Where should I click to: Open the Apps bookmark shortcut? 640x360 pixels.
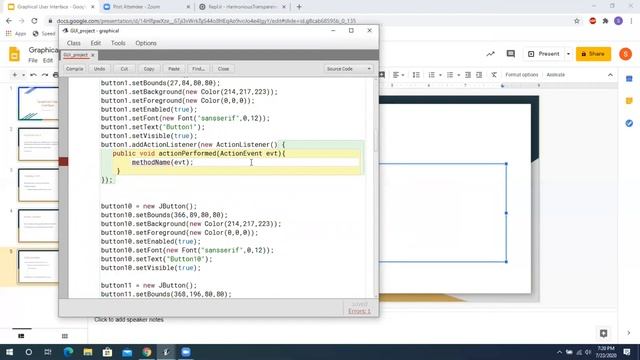(x=16, y=33)
